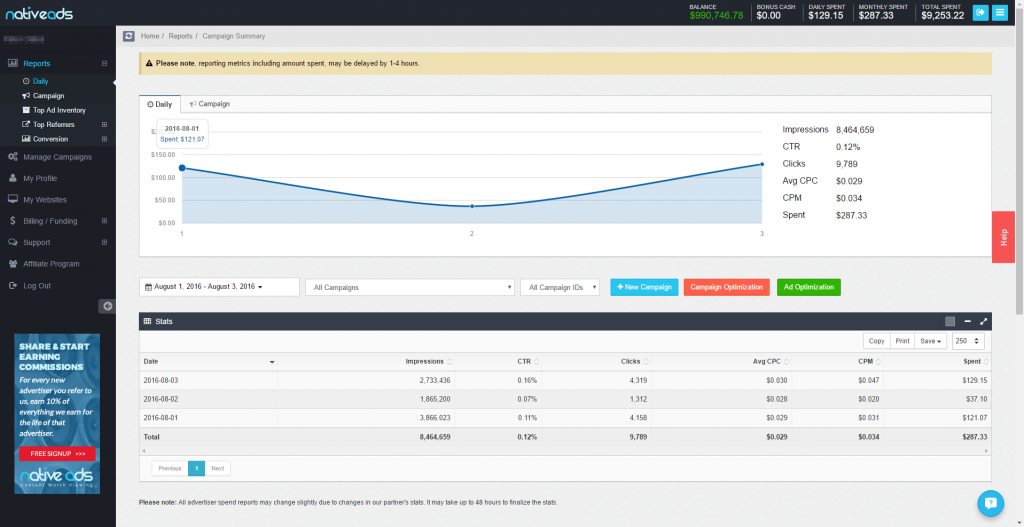Open the Manage Campaigns menu item
The image size is (1024, 527).
pyautogui.click(x=57, y=157)
